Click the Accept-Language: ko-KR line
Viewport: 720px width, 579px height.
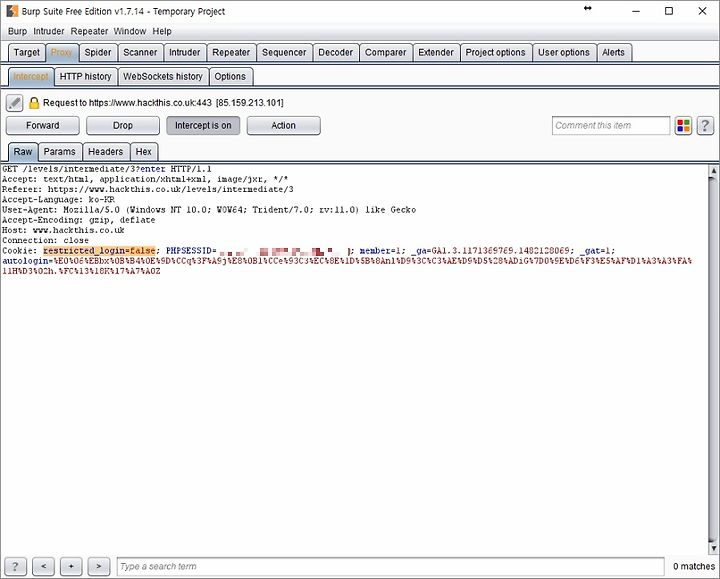pos(58,200)
